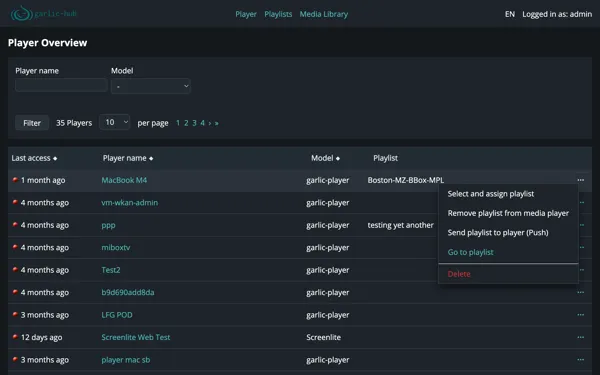Sort by Last access column

click(x=34, y=158)
